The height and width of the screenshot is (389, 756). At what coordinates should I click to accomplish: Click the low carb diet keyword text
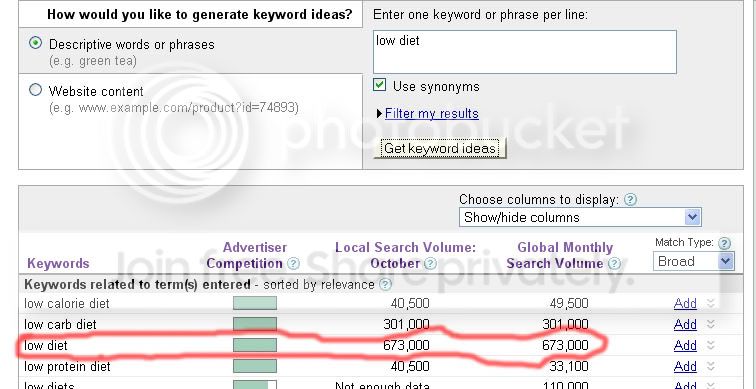pyautogui.click(x=60, y=324)
